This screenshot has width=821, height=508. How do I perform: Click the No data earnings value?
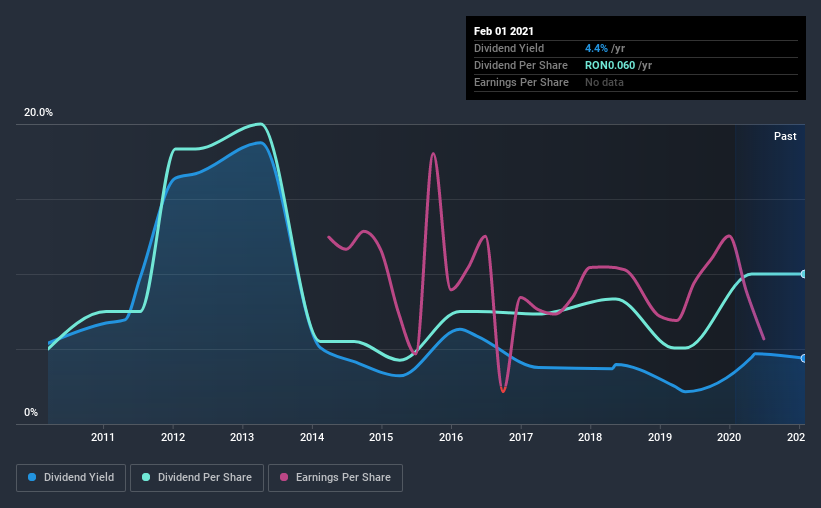(604, 82)
